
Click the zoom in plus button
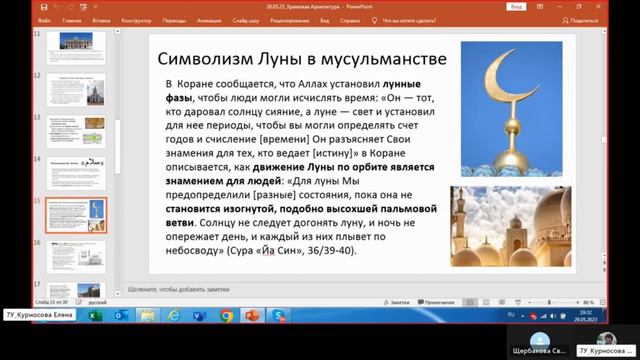click(578, 302)
